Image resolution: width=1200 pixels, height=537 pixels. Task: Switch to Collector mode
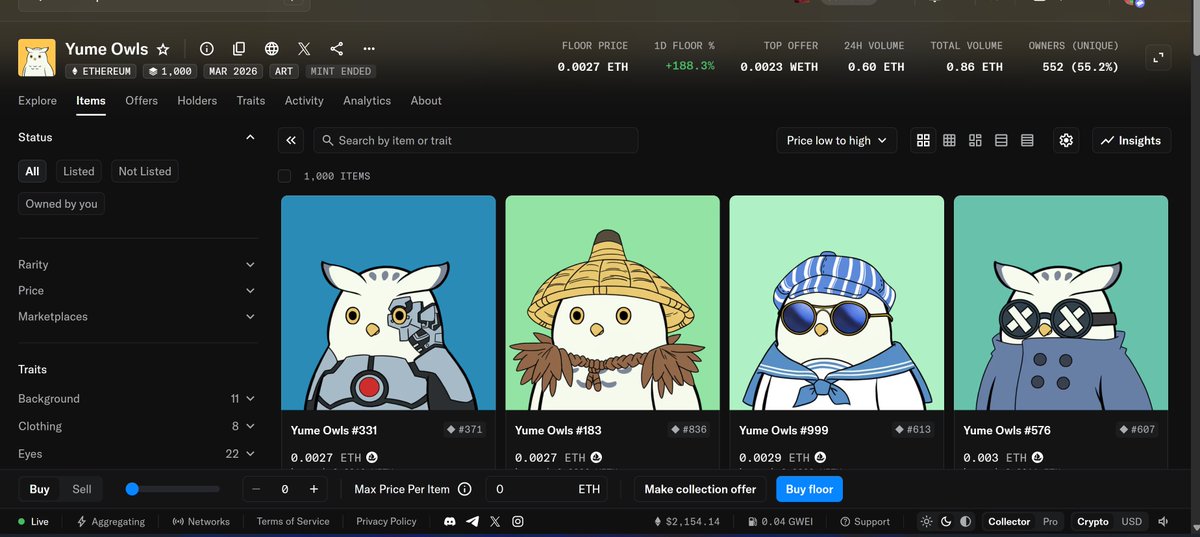pyautogui.click(x=1009, y=522)
